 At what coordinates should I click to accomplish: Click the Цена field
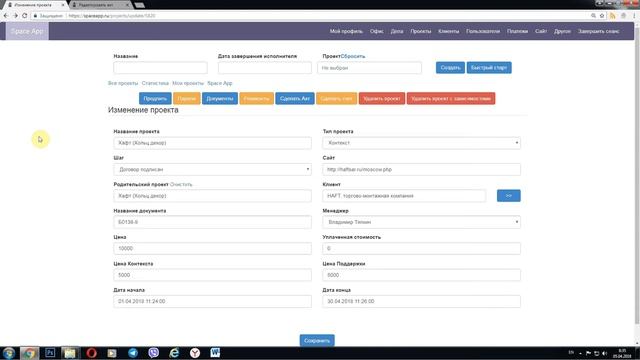click(x=212, y=249)
